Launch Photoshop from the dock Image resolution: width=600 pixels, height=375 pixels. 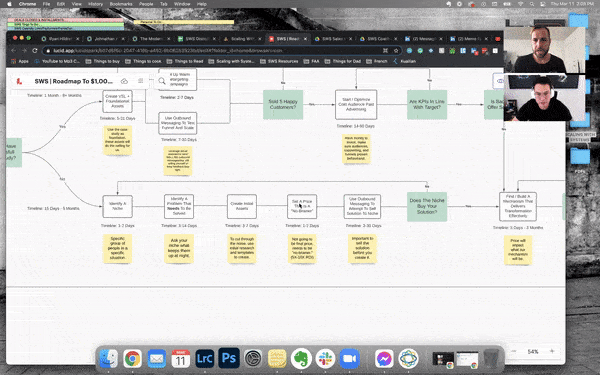click(229, 359)
